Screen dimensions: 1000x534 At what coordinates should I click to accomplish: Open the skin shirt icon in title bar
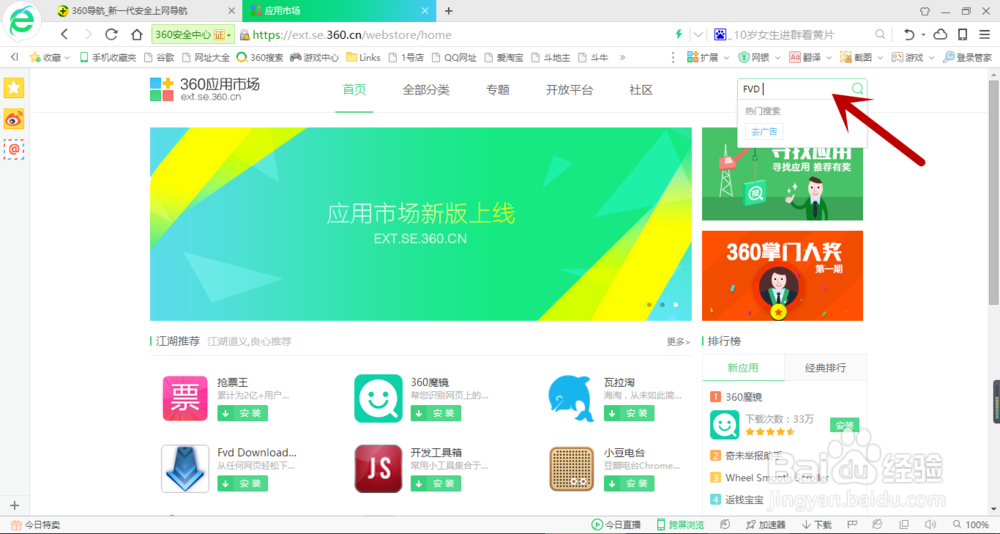[925, 11]
